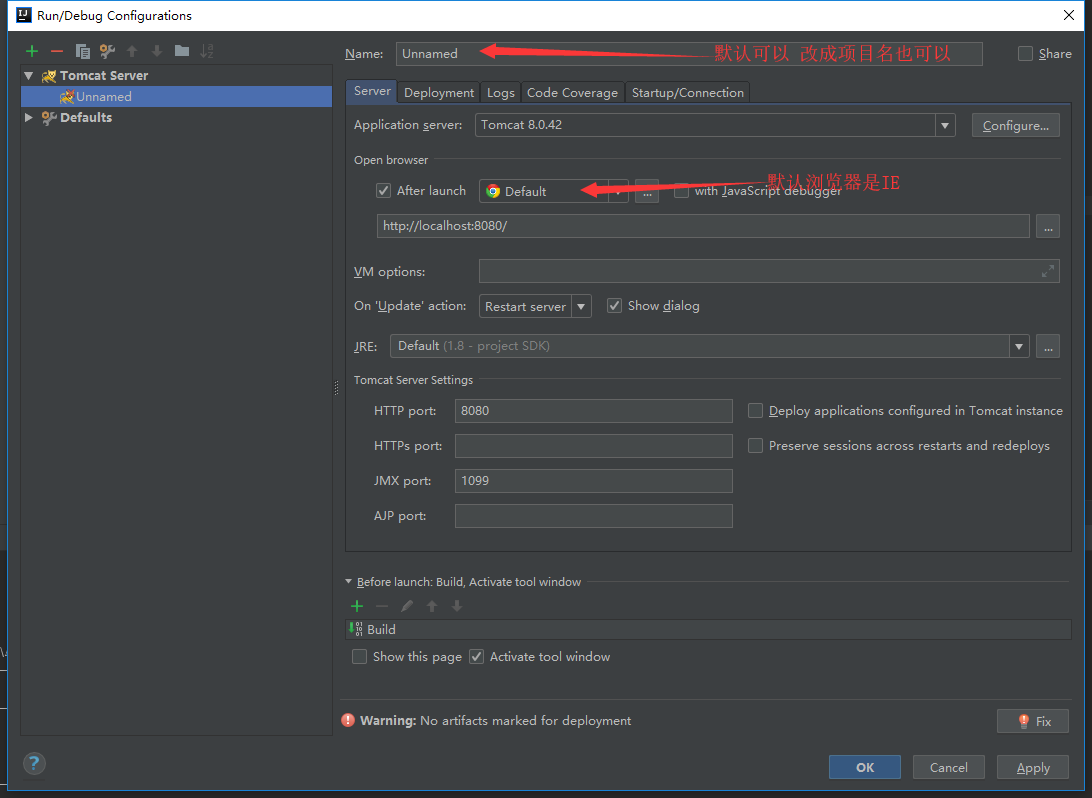
Task: Switch to Server tab
Action: [x=372, y=91]
